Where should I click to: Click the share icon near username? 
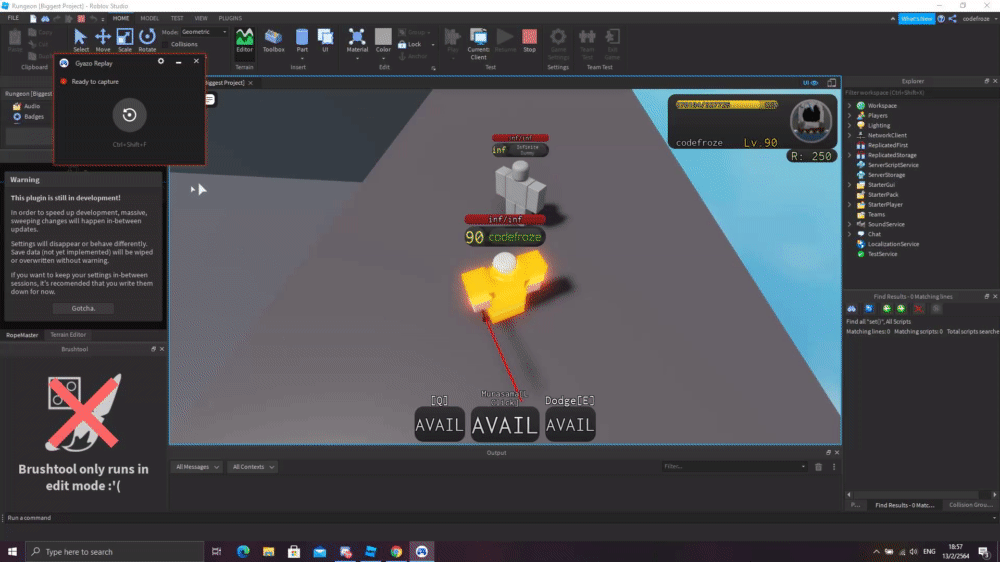click(x=952, y=18)
